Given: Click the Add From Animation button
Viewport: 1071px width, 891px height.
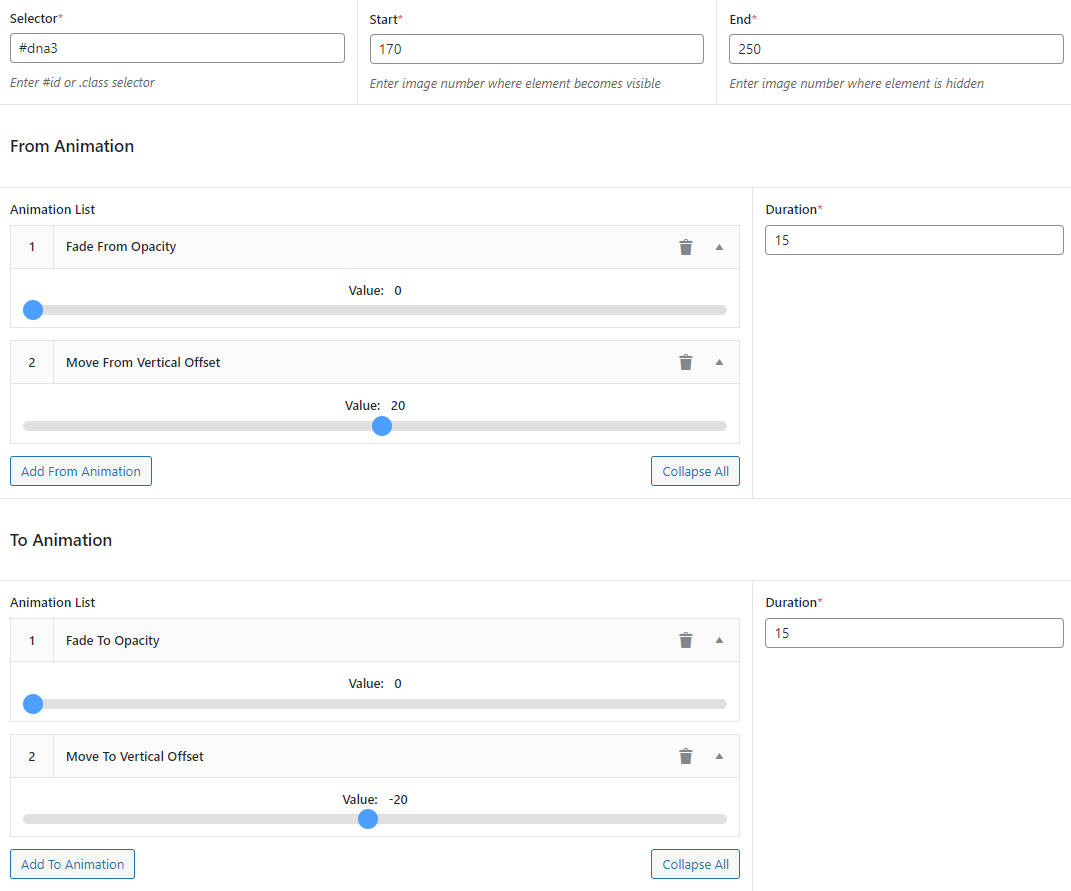Looking at the screenshot, I should [x=81, y=471].
